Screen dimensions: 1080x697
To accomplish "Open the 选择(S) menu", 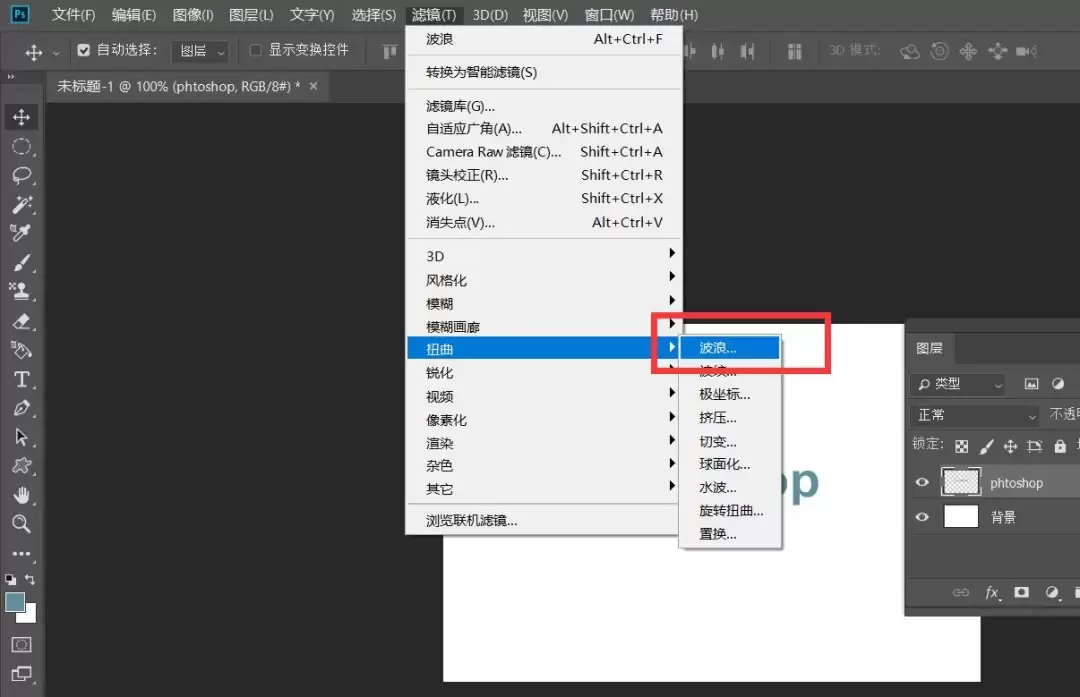I will click(374, 14).
